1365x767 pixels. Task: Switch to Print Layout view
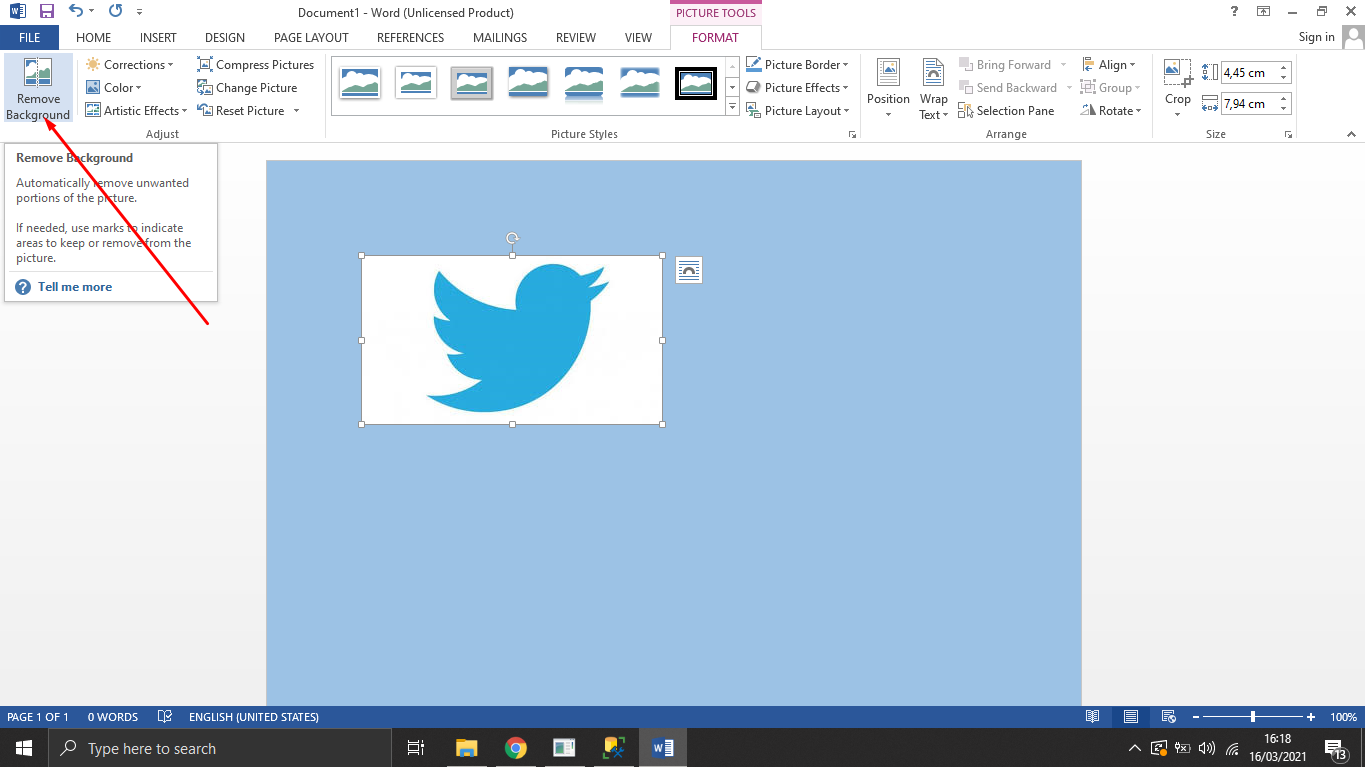click(1131, 717)
